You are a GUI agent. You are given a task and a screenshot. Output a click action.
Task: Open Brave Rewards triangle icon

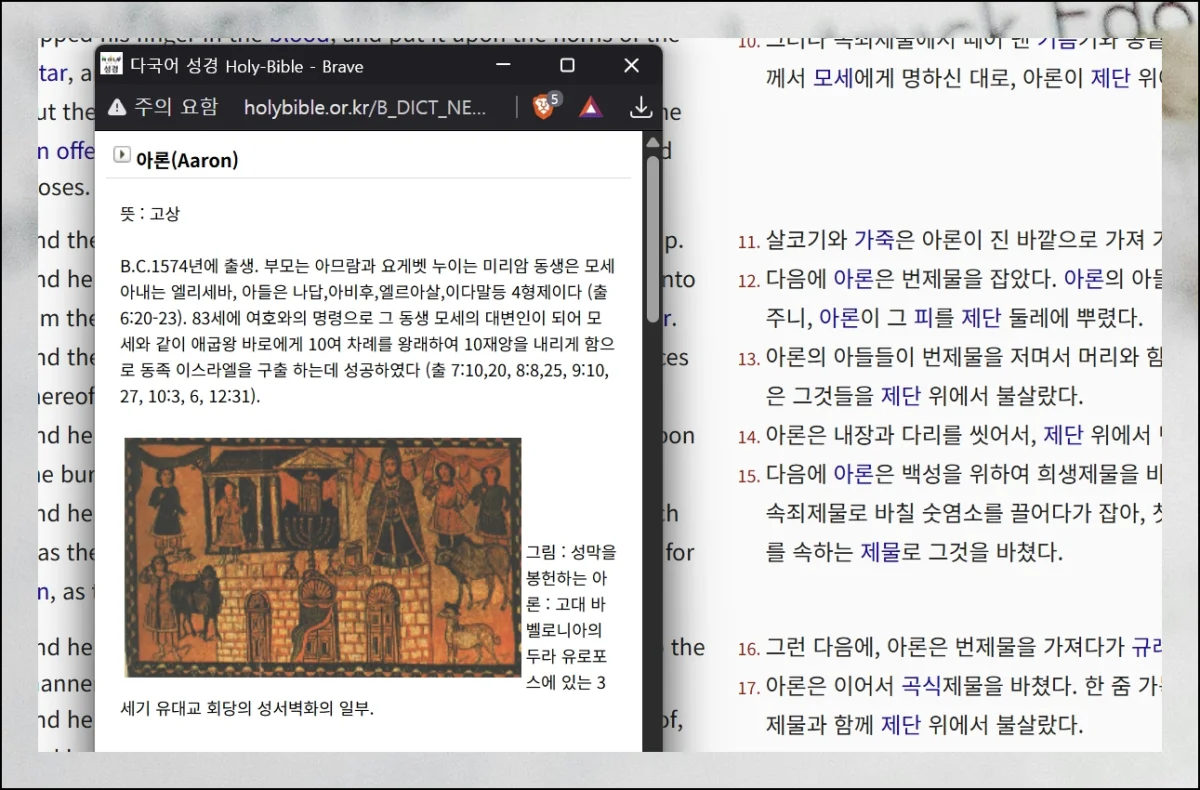click(590, 107)
